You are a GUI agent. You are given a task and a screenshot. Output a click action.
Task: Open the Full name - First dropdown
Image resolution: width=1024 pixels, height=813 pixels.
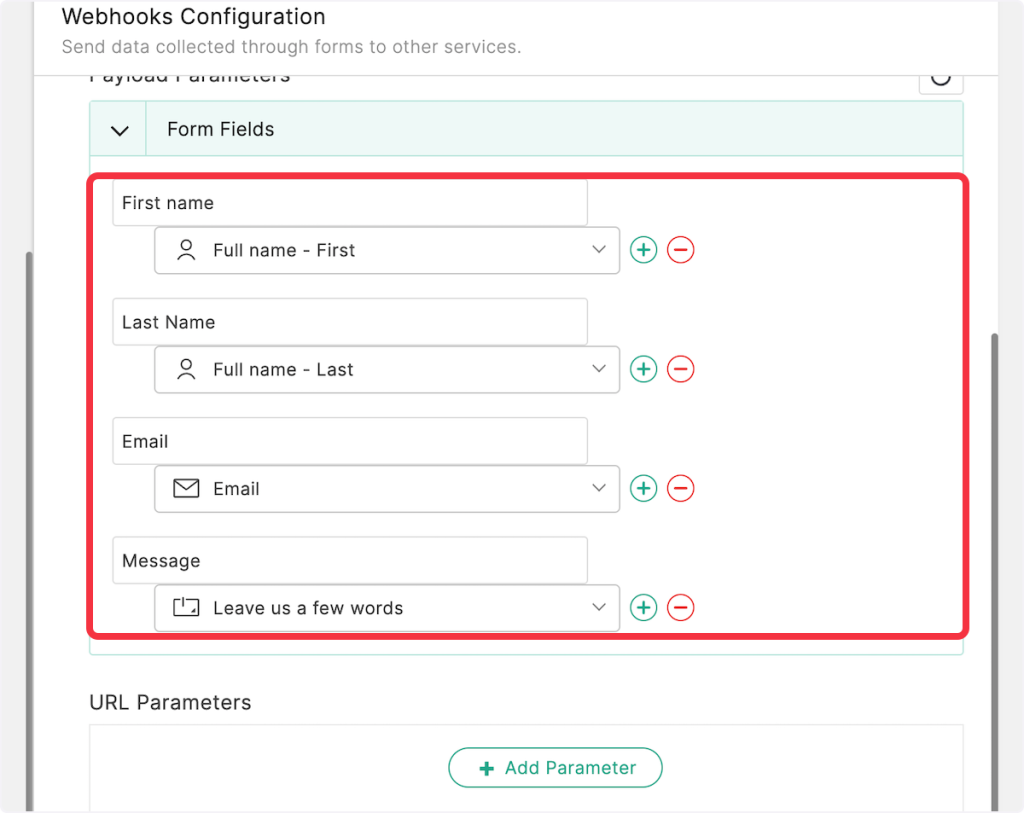pyautogui.click(x=386, y=250)
